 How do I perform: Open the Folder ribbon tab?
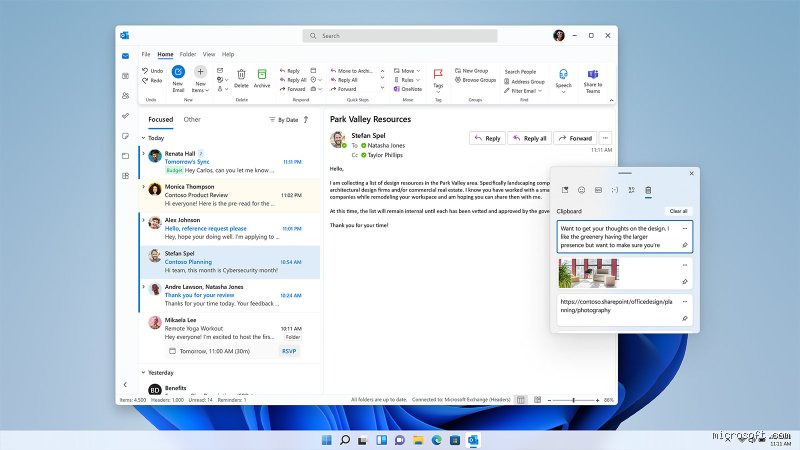[188, 54]
